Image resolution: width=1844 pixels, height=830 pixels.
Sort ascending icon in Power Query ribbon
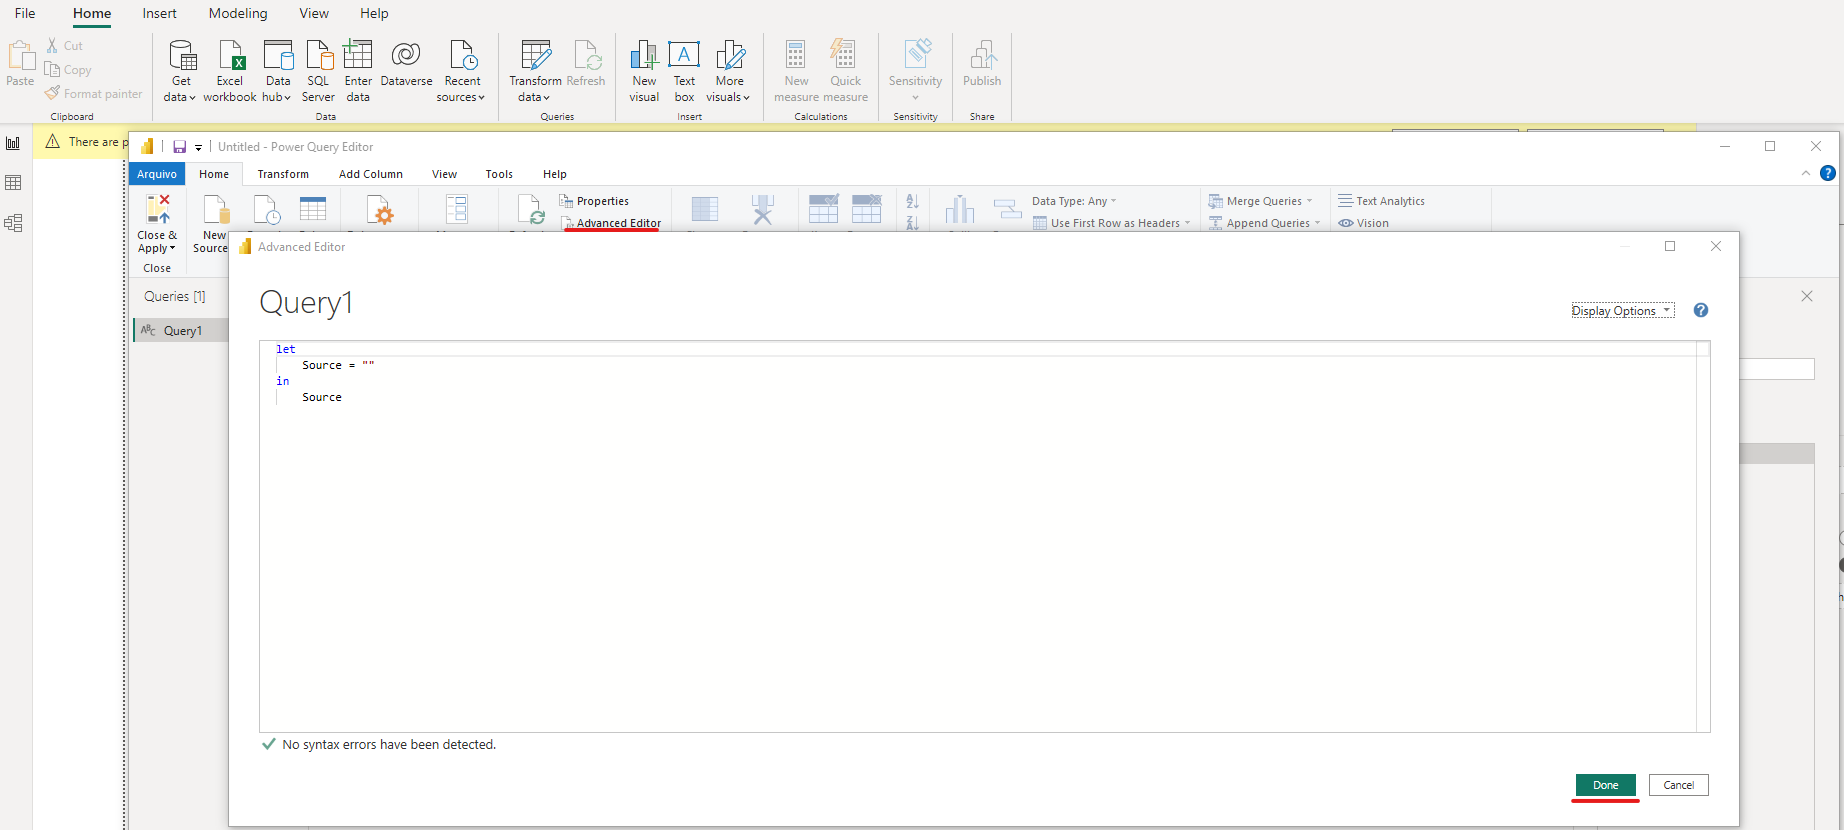coord(912,201)
